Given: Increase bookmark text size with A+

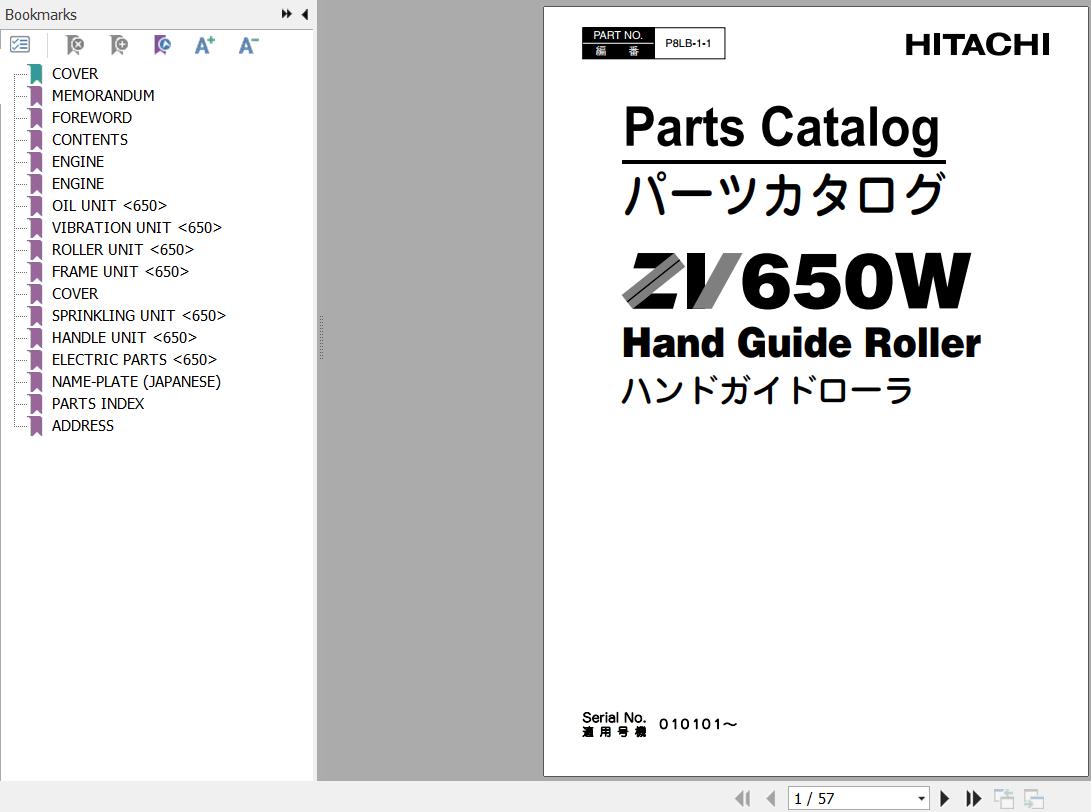Looking at the screenshot, I should pyautogui.click(x=205, y=45).
